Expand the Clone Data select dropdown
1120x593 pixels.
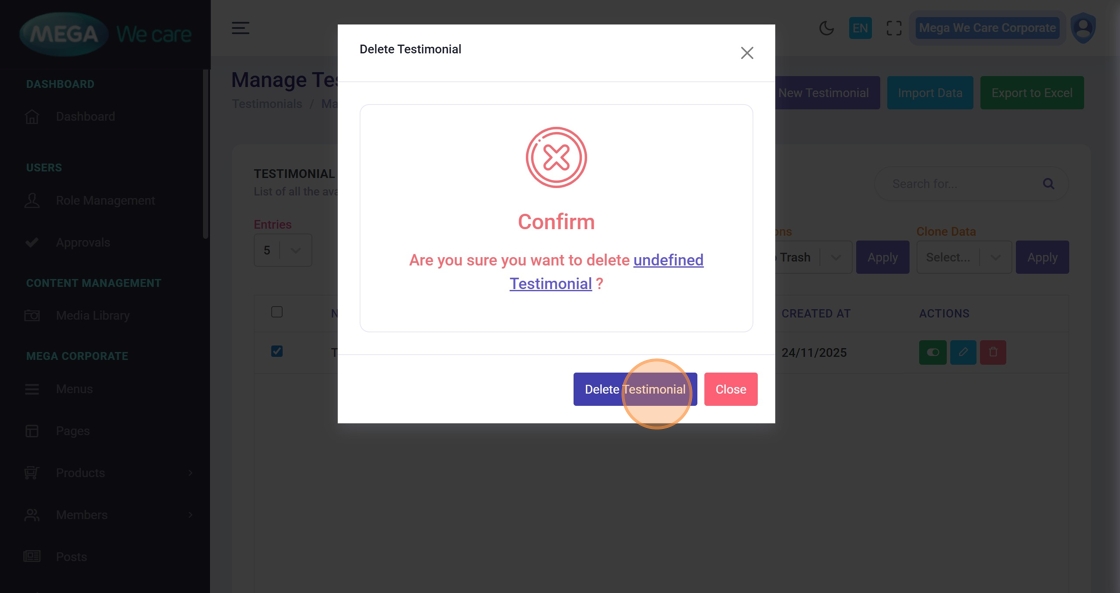(963, 257)
